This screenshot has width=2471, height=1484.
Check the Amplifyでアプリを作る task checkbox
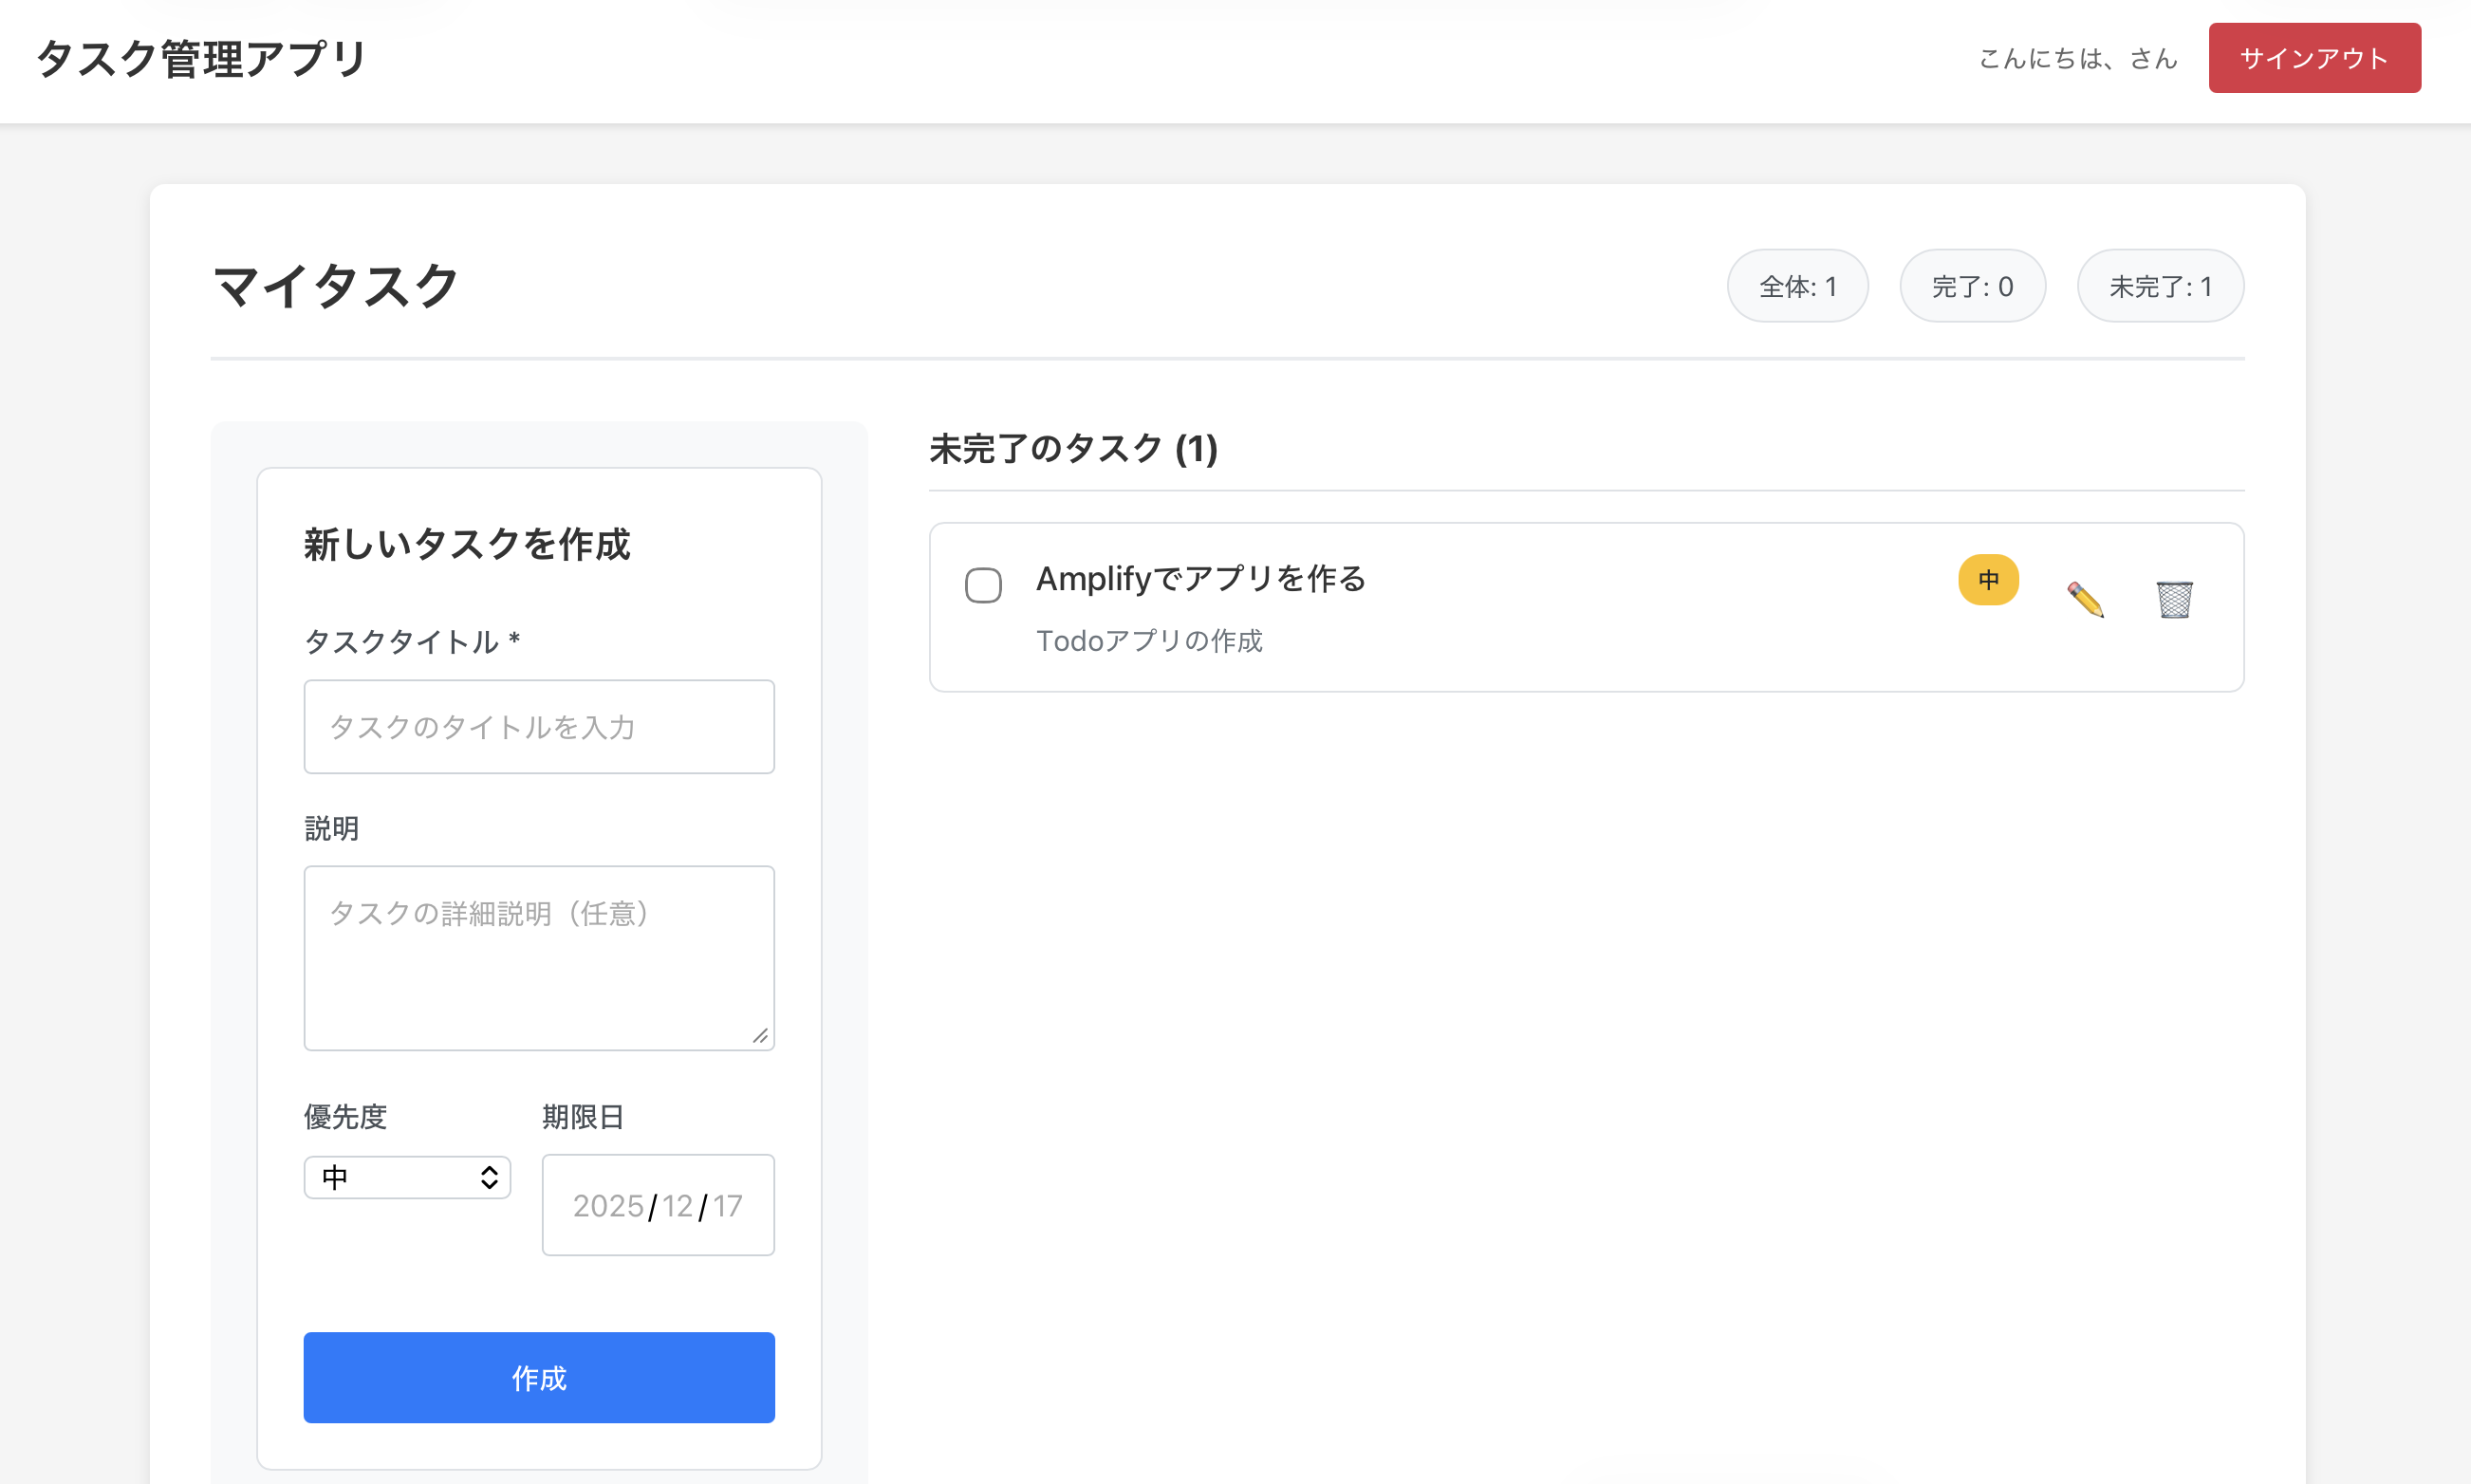[x=983, y=585]
